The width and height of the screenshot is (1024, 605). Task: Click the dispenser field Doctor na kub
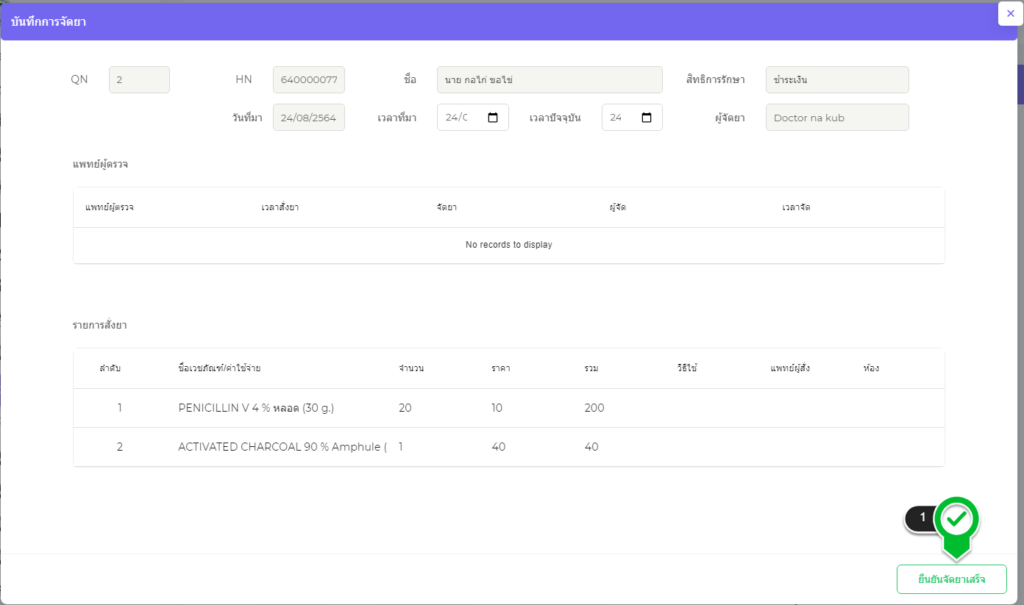(836, 118)
